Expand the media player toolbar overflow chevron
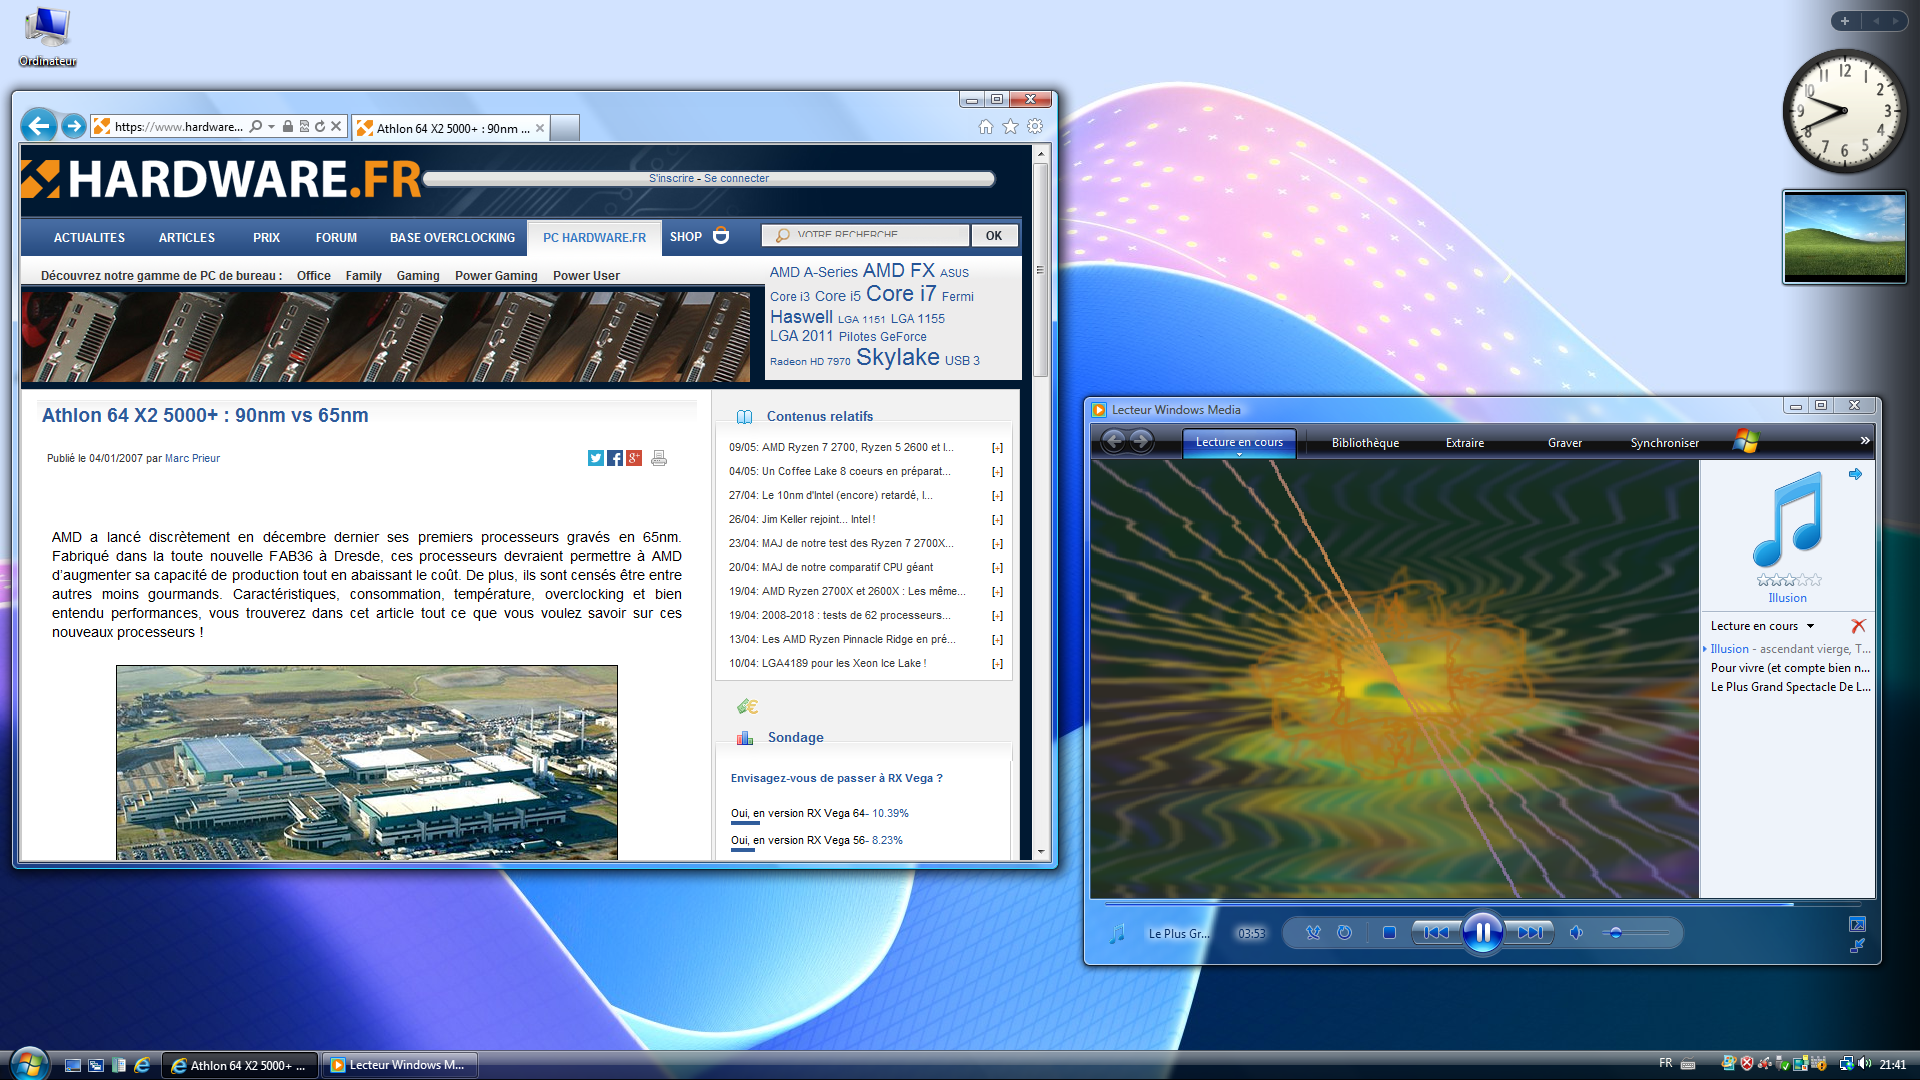This screenshot has height=1080, width=1920. coord(1864,441)
